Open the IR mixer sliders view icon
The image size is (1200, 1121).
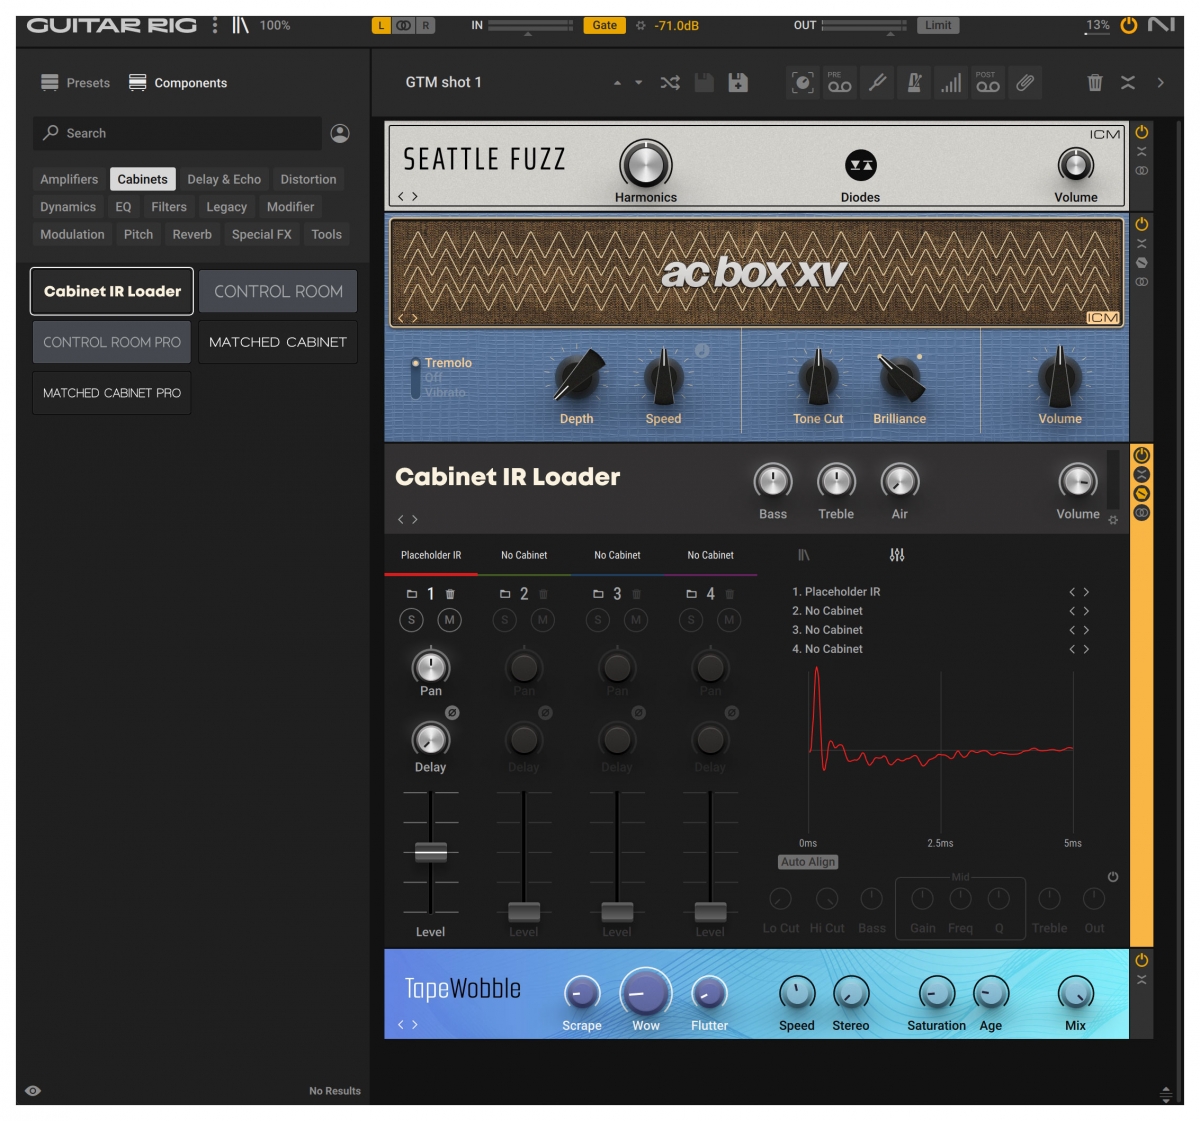coord(897,555)
